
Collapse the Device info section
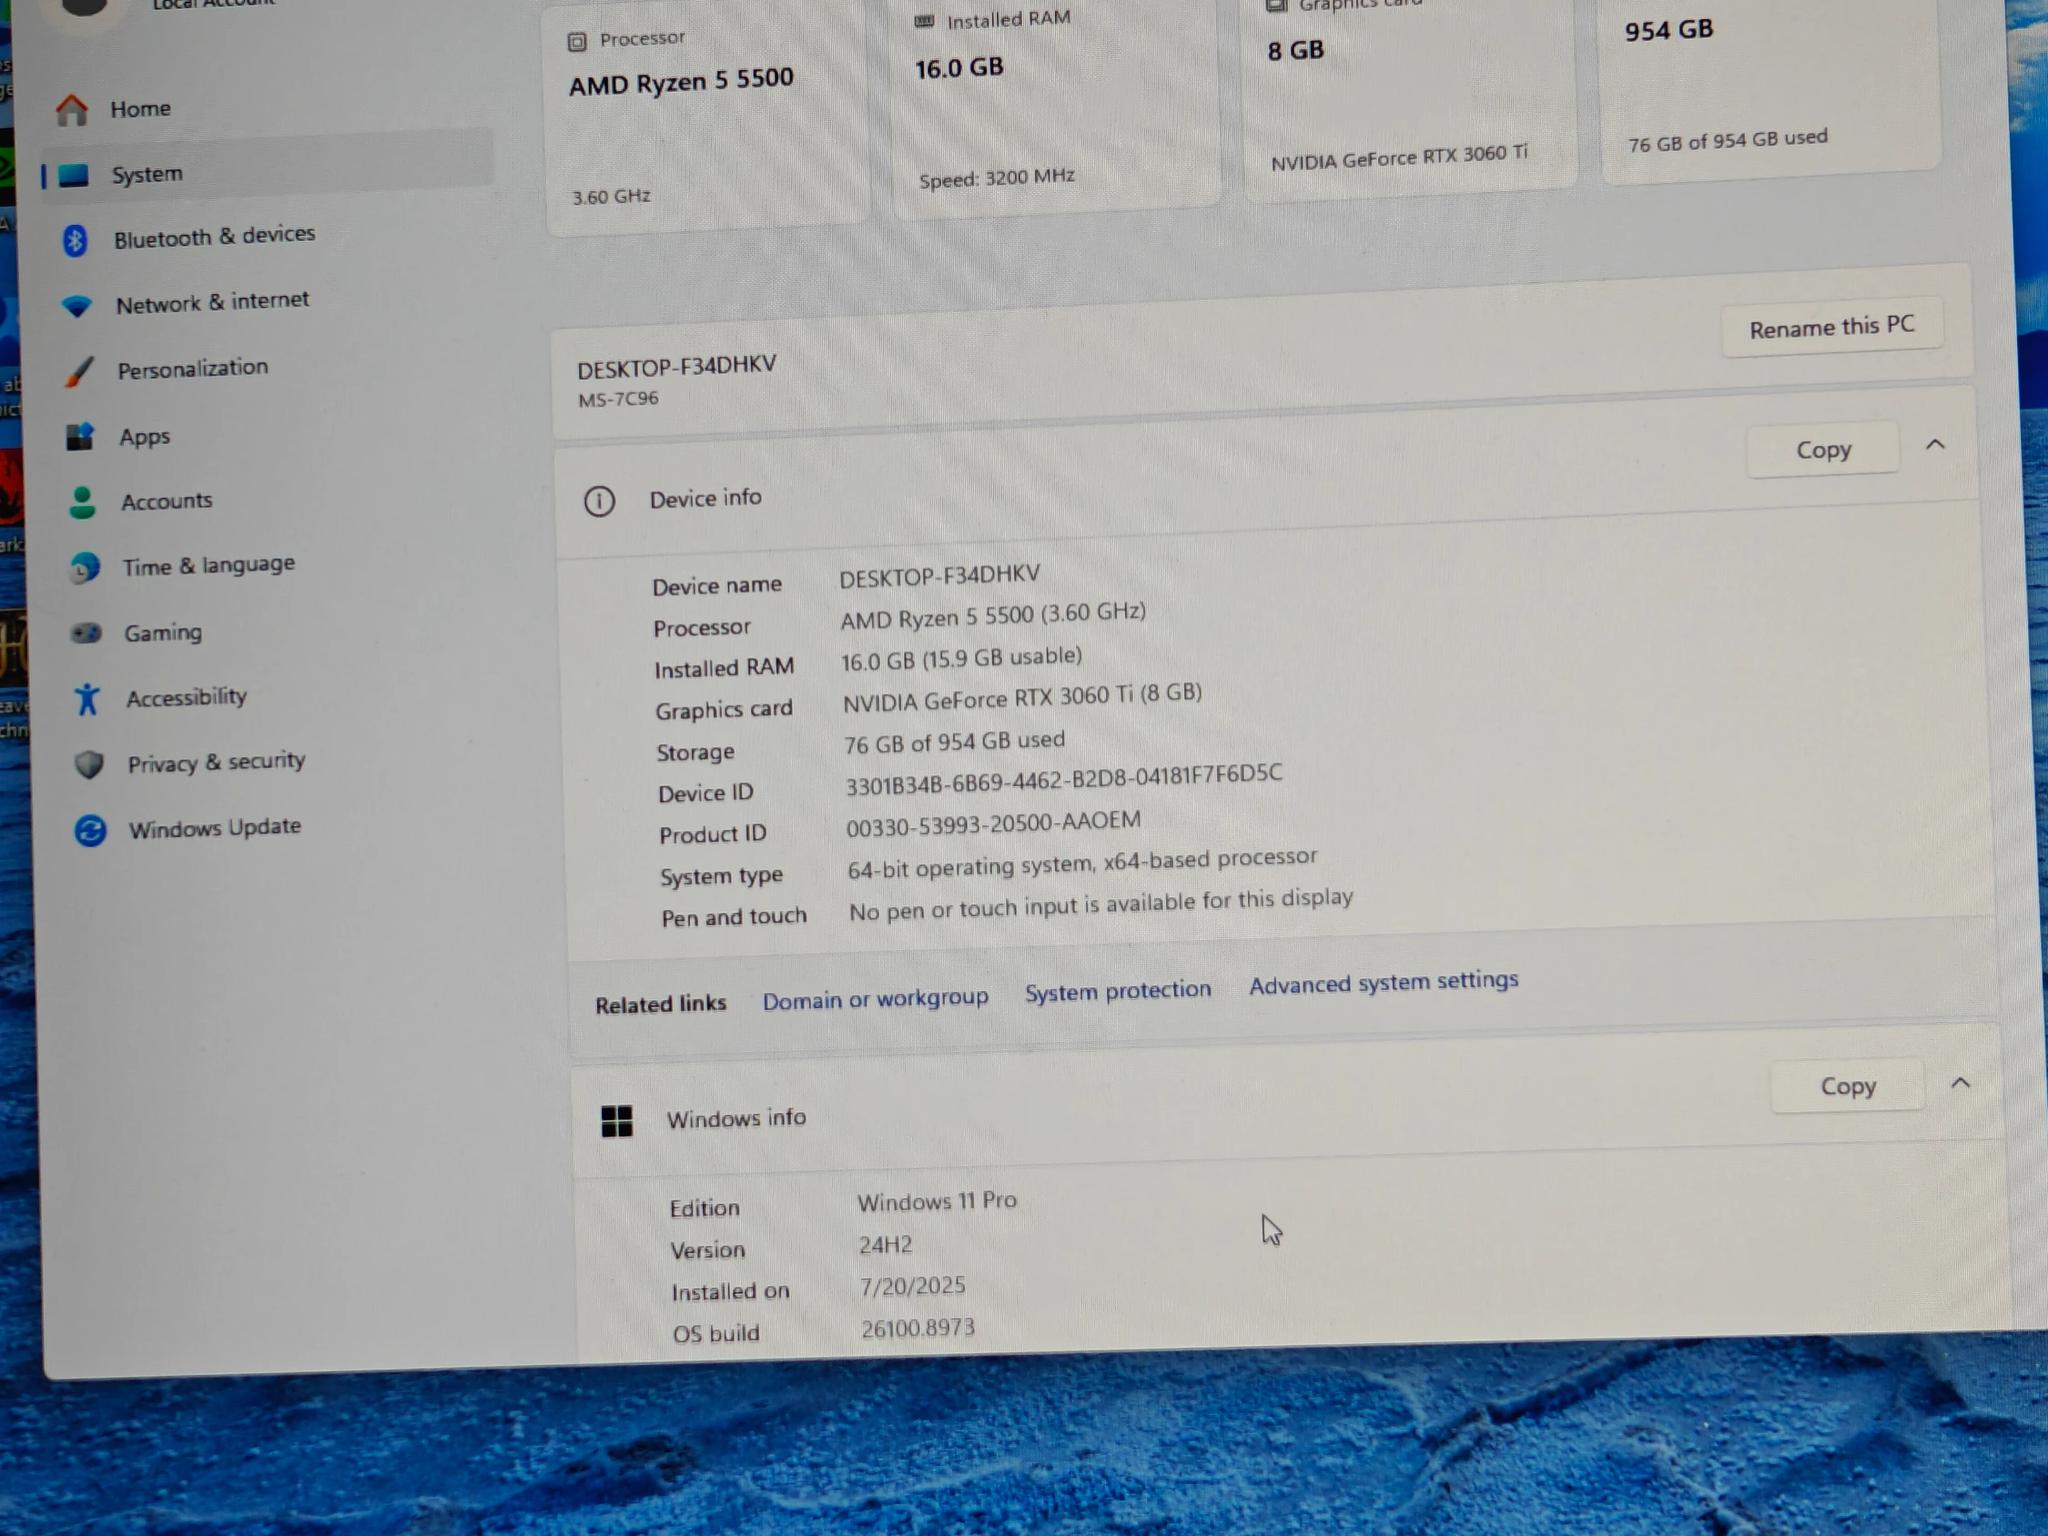click(x=1935, y=444)
